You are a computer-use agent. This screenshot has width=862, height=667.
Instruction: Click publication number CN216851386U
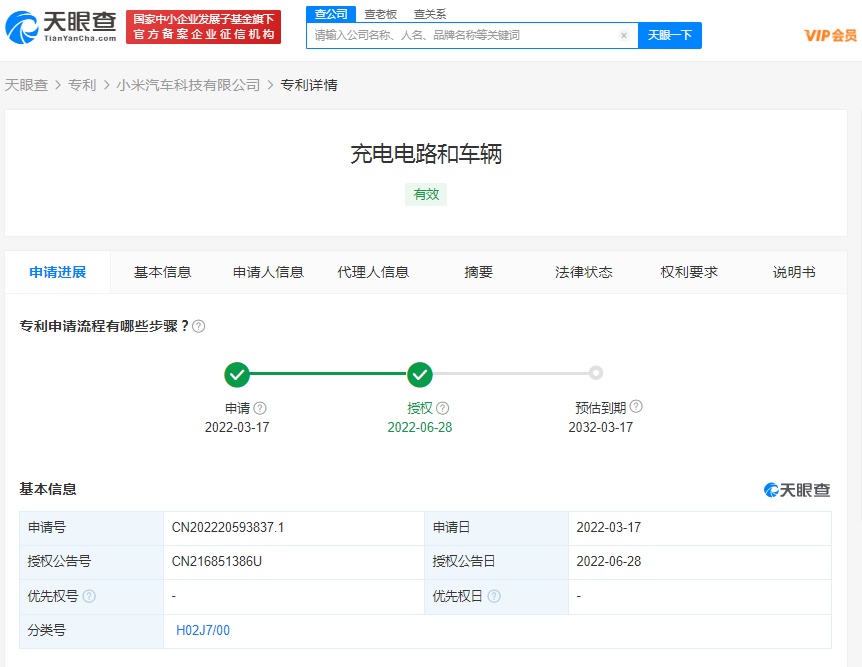tap(217, 561)
